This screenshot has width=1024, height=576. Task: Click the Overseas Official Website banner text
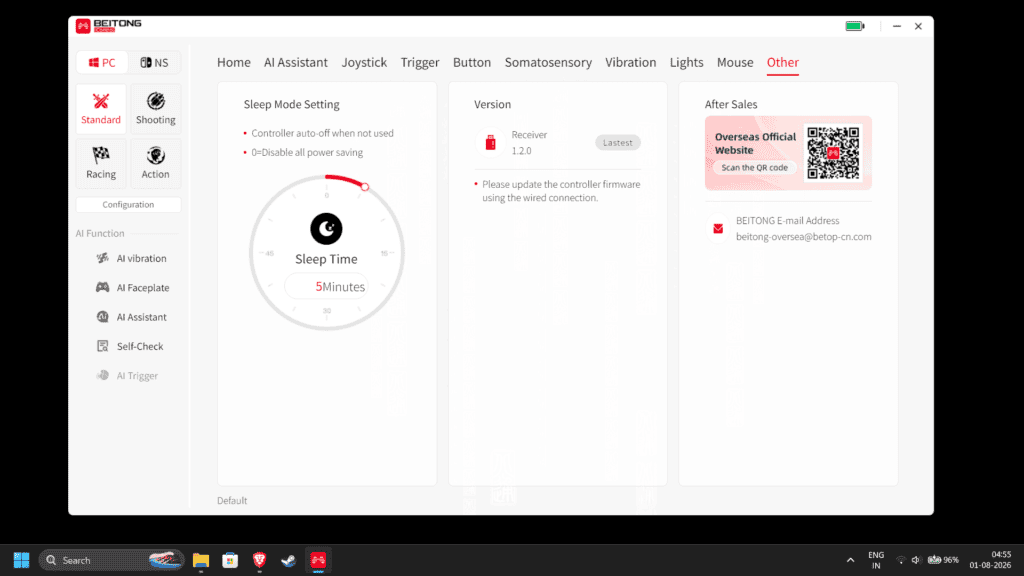pyautogui.click(x=755, y=143)
